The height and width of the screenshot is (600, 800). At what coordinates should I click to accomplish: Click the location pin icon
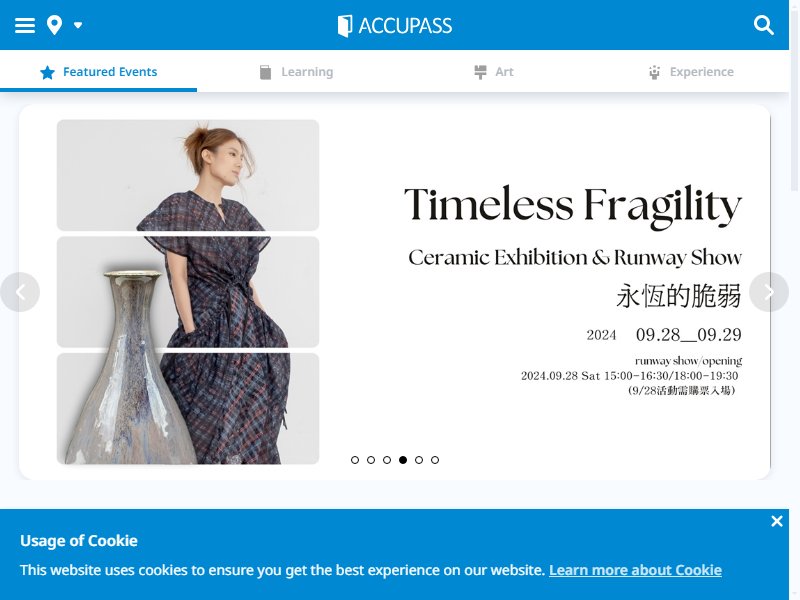54,25
